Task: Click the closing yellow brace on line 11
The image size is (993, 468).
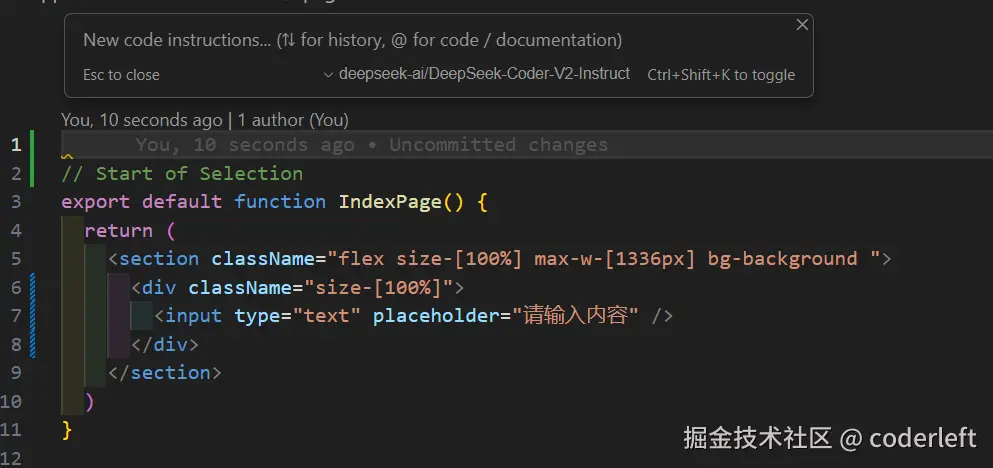Action: click(66, 430)
